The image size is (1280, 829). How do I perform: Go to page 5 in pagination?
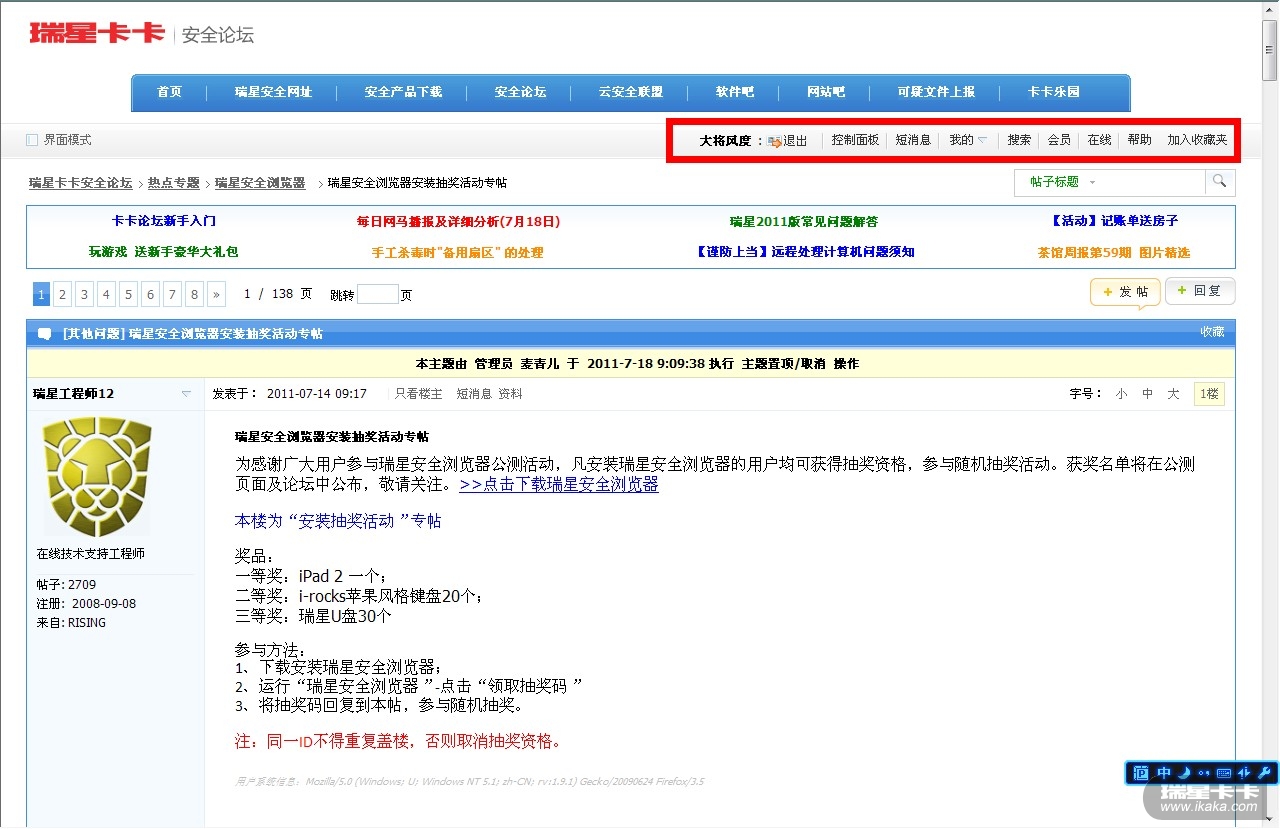128,294
